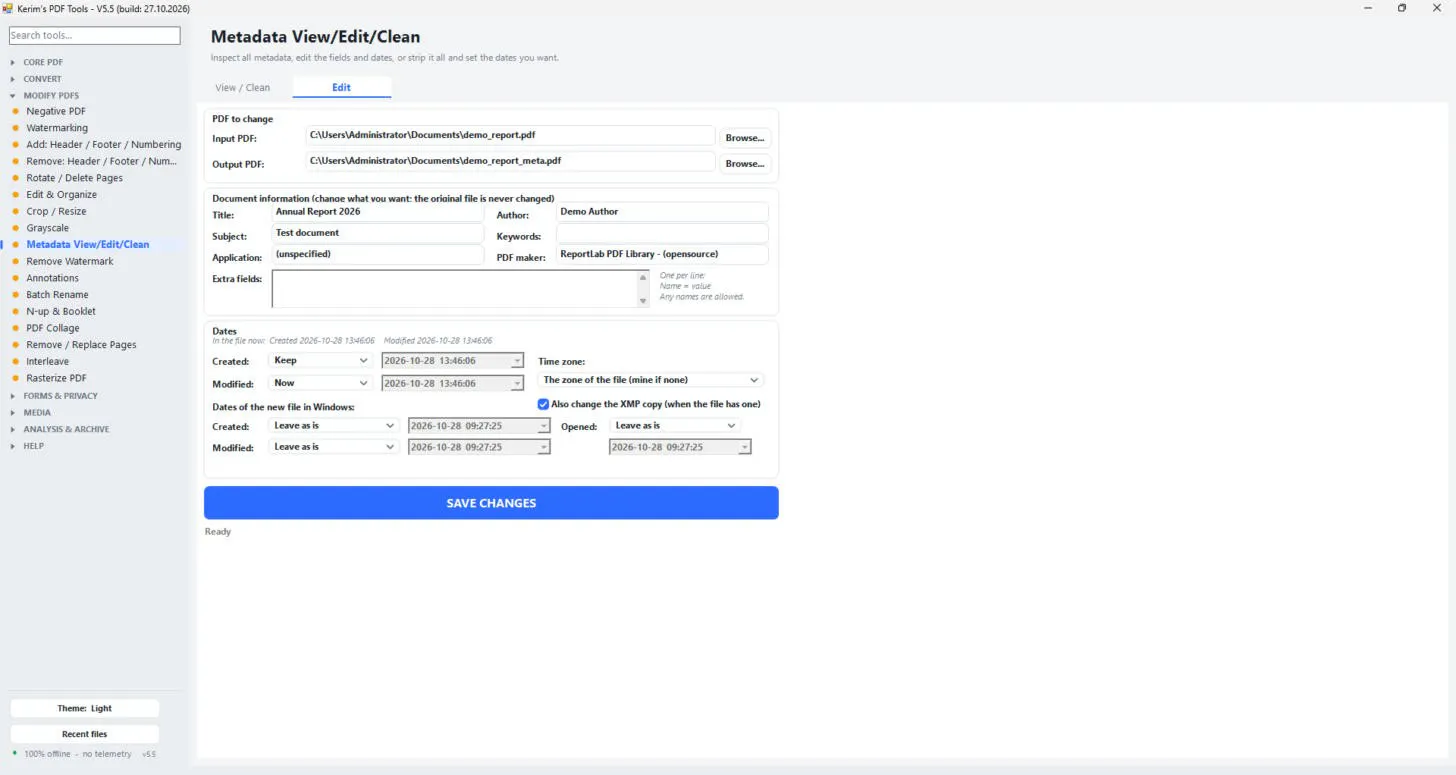Image resolution: width=1456 pixels, height=775 pixels.
Task: Open the Annotations tool
Action: tap(53, 278)
